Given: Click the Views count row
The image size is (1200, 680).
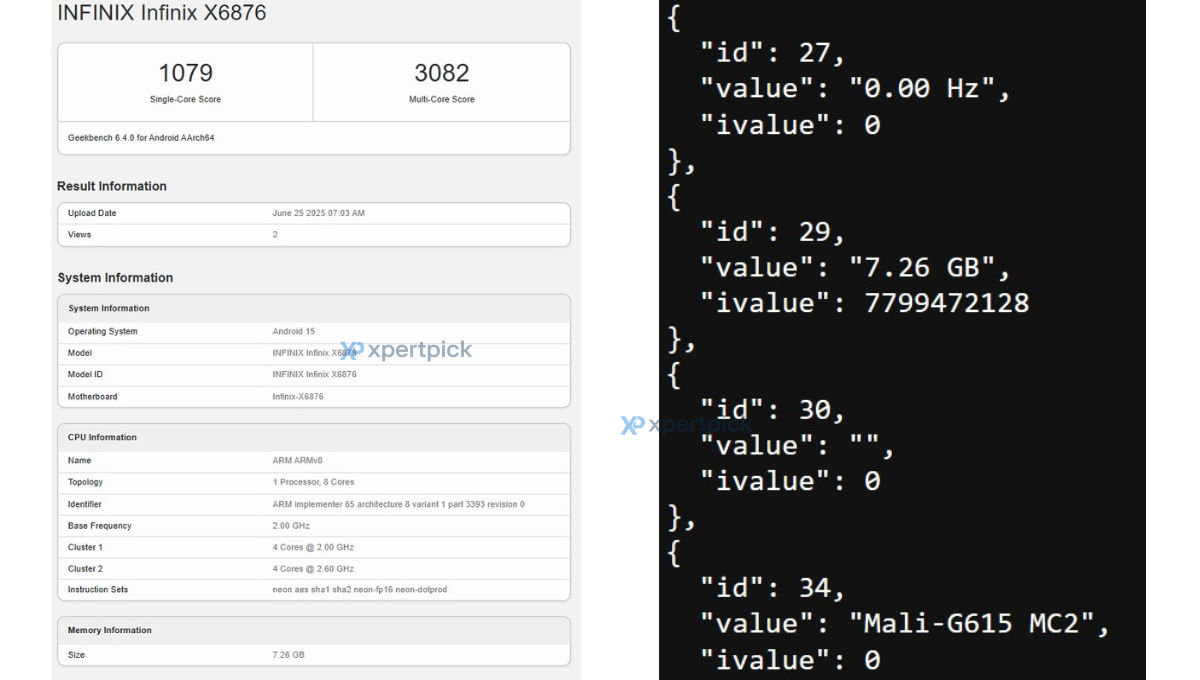Looking at the screenshot, I should (x=314, y=235).
